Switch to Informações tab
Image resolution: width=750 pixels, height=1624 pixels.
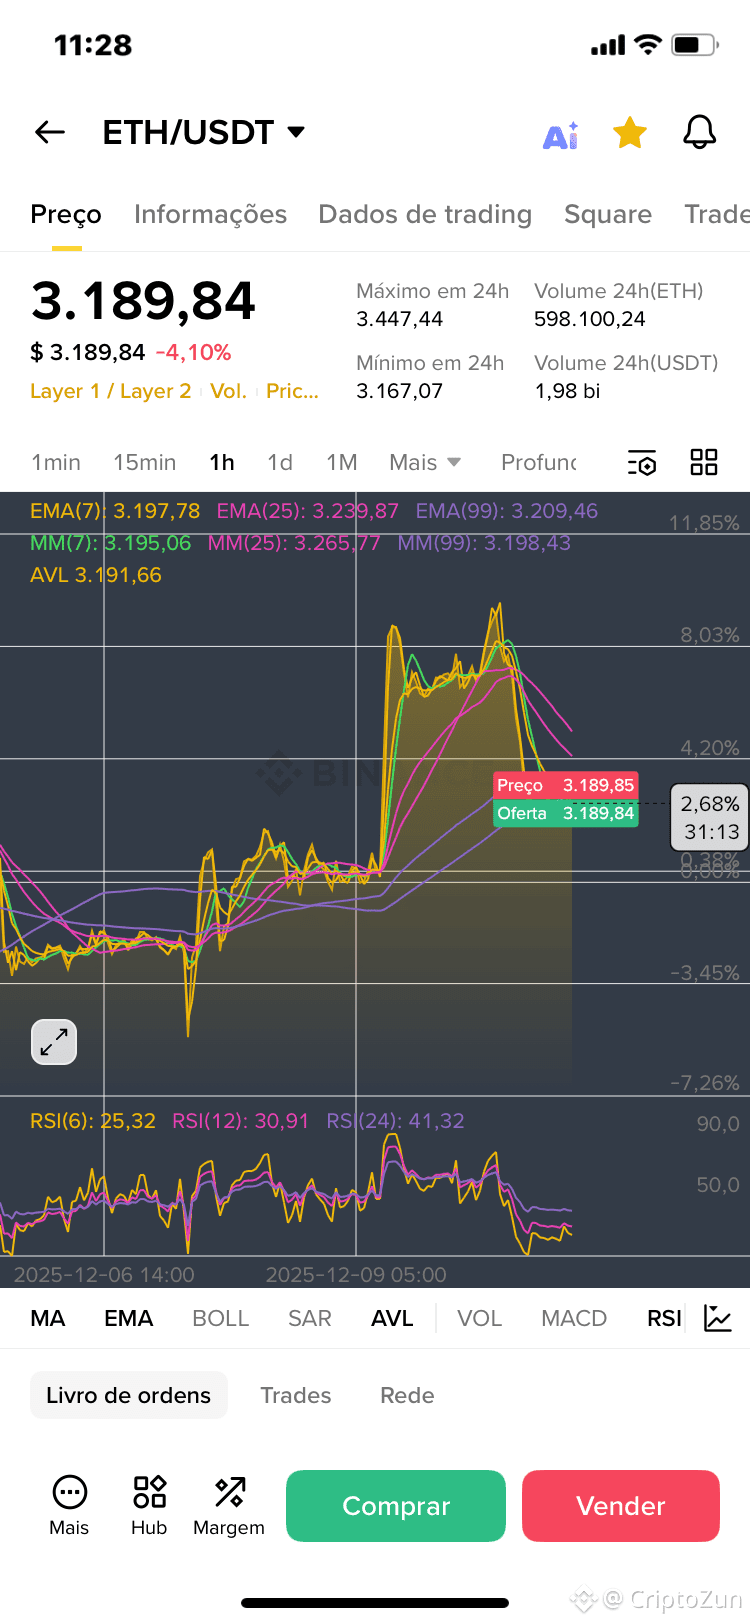[210, 214]
